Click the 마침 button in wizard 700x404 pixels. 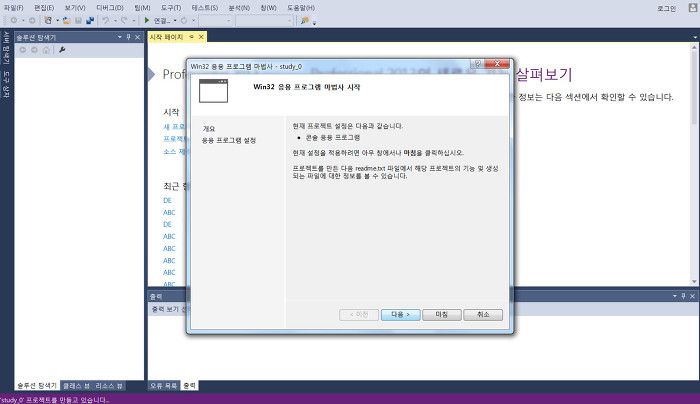(x=442, y=315)
